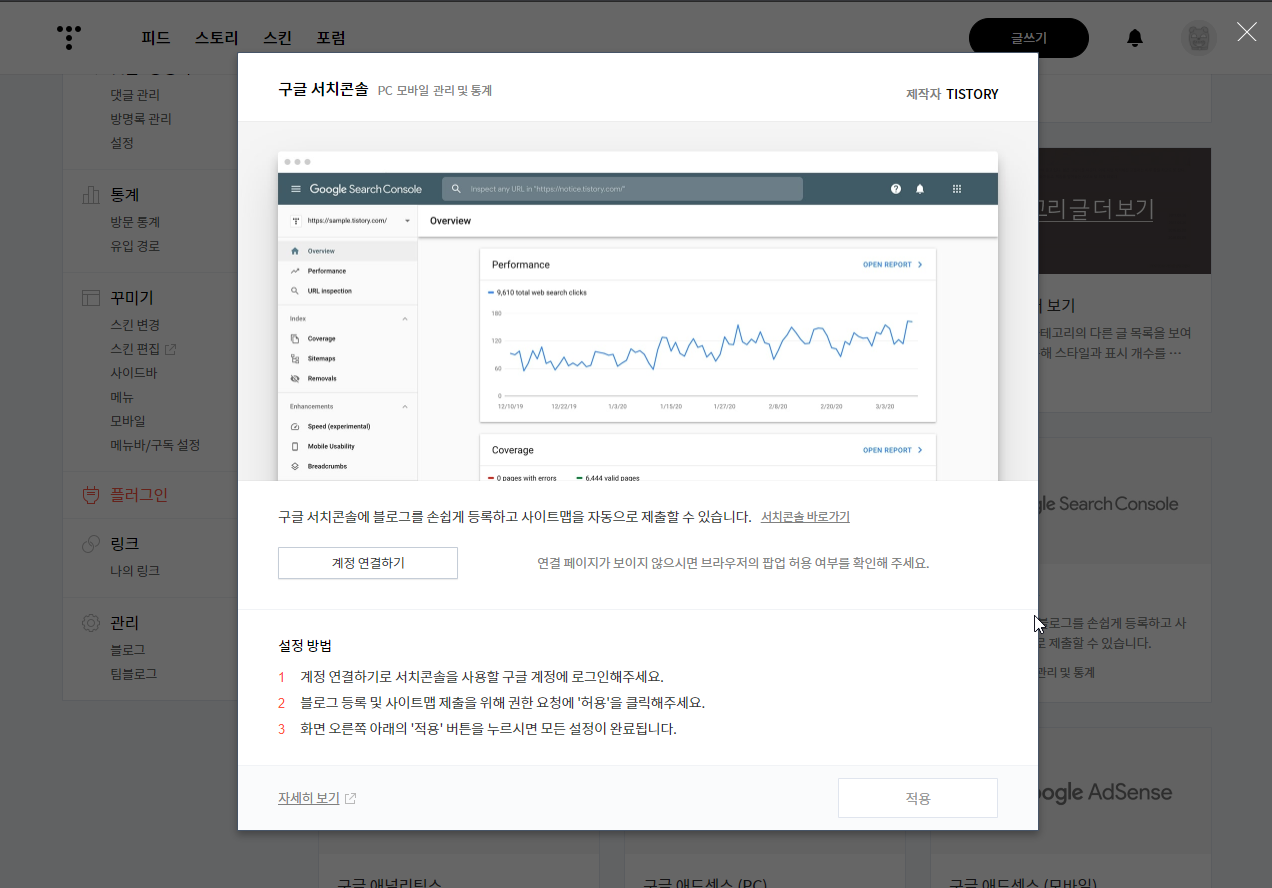Image resolution: width=1272 pixels, height=888 pixels.
Task: Open the profile avatar menu
Action: point(1199,38)
